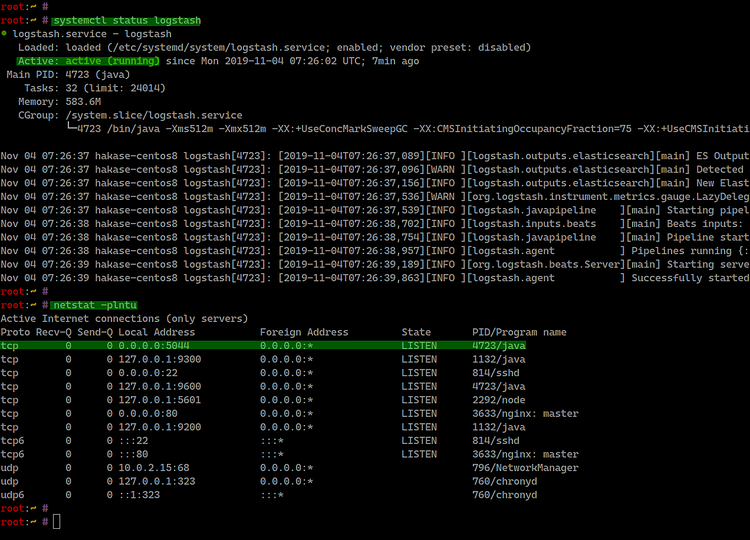
Task: Click the ':::80' tcp6 local address
Action: 133,454
